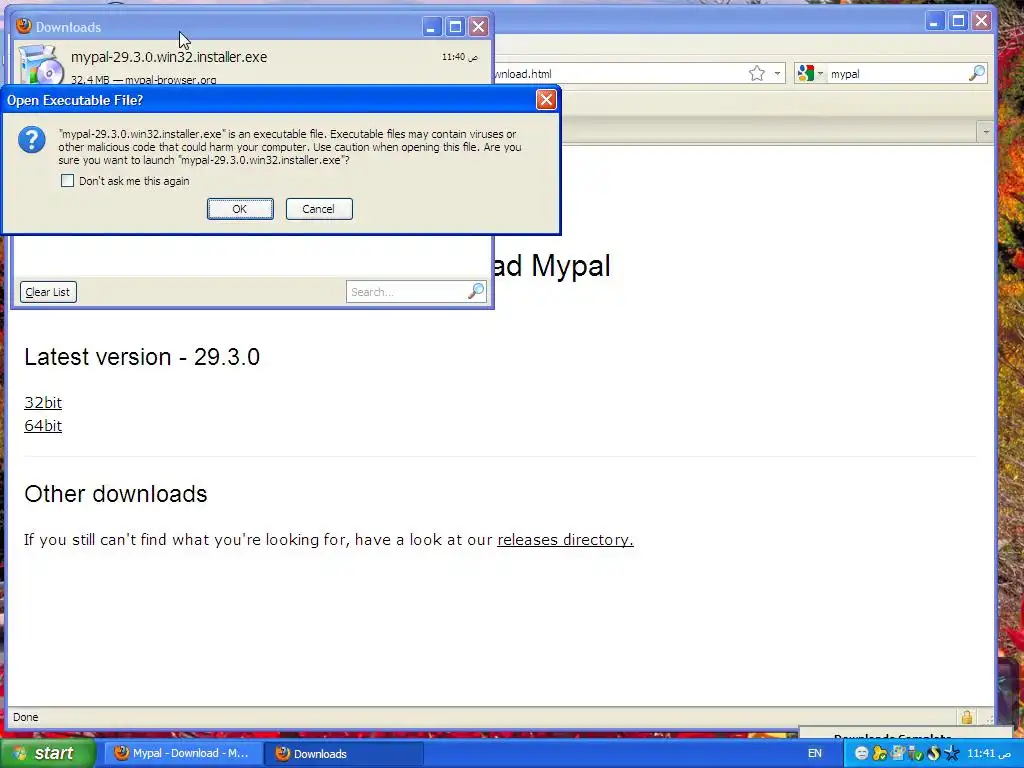This screenshot has height=768, width=1024.
Task: Minimize the Downloads window
Action: (430, 27)
